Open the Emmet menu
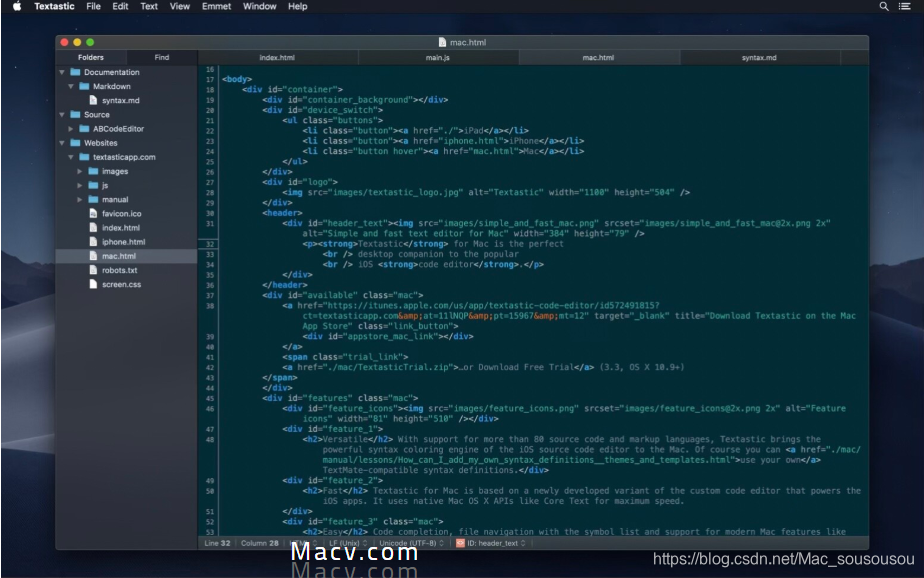This screenshot has width=924, height=578. pyautogui.click(x=216, y=6)
